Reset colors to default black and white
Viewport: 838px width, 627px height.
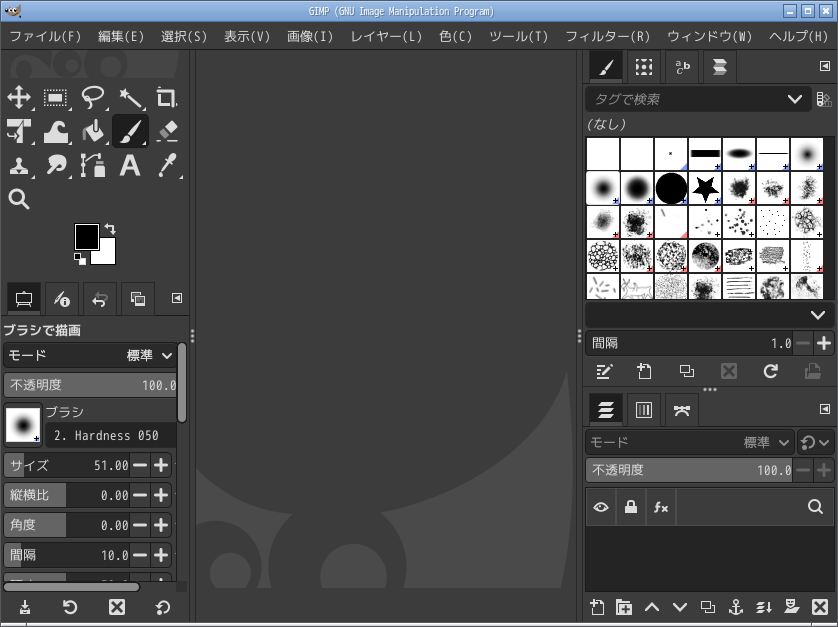[x=80, y=259]
